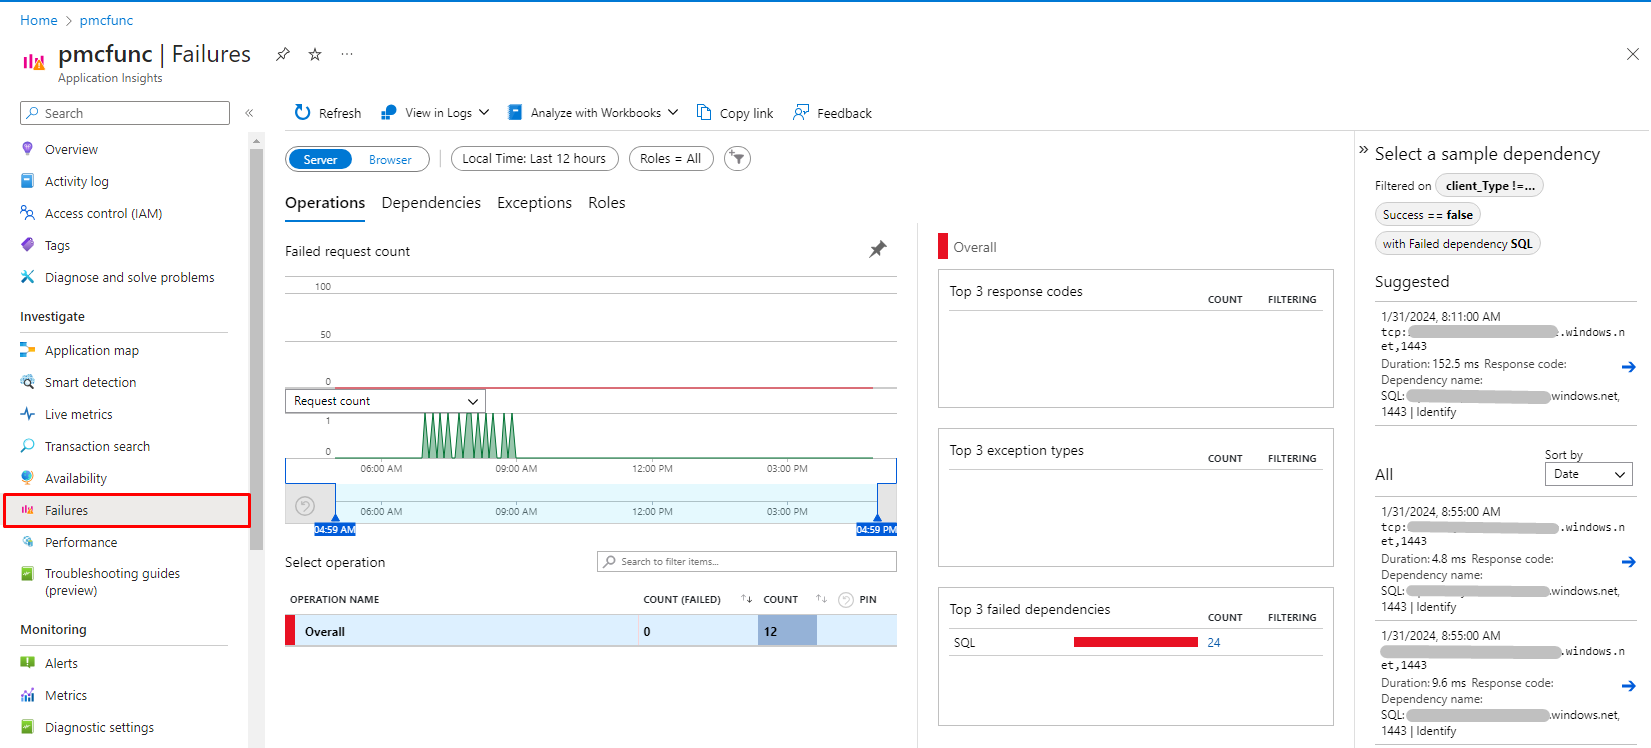Click the red SQL failed dependencies bar
1651x748 pixels.
coord(1136,642)
